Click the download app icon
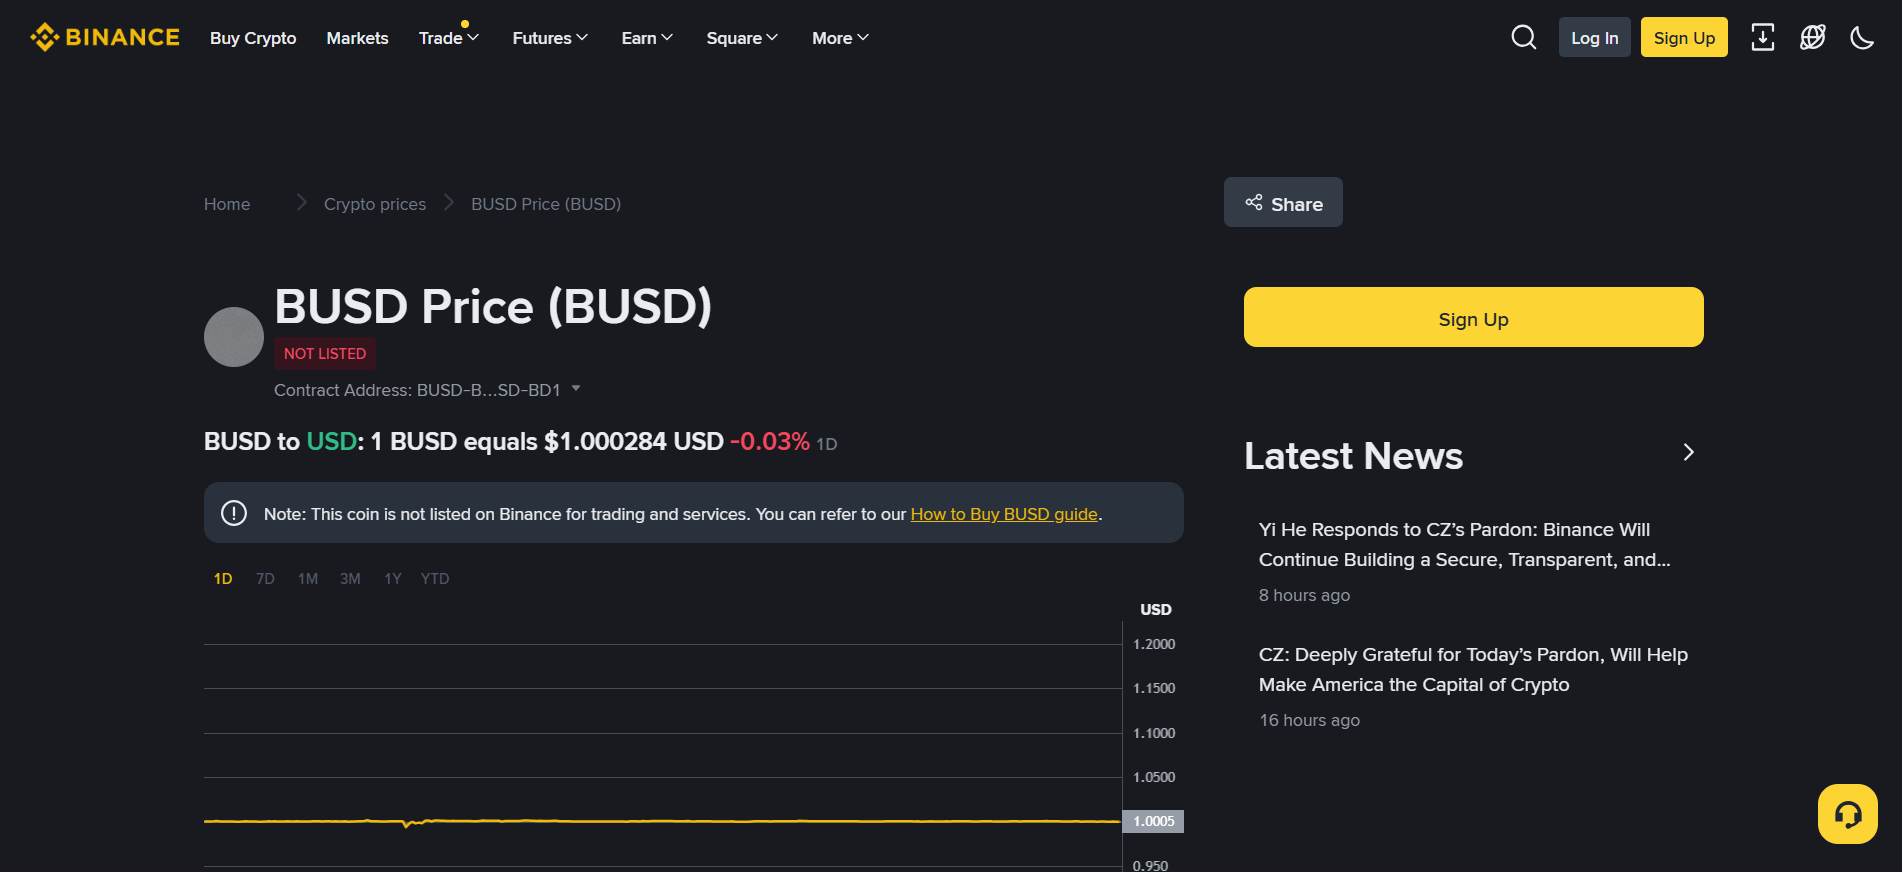The height and width of the screenshot is (872, 1902). (x=1762, y=38)
